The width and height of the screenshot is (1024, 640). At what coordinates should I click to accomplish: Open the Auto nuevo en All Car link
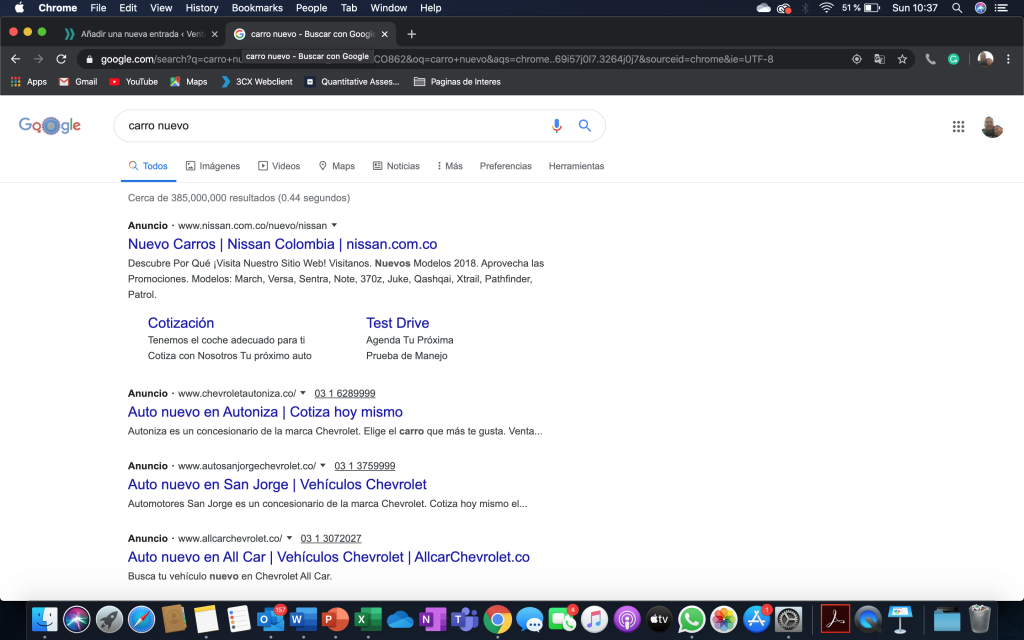point(328,557)
